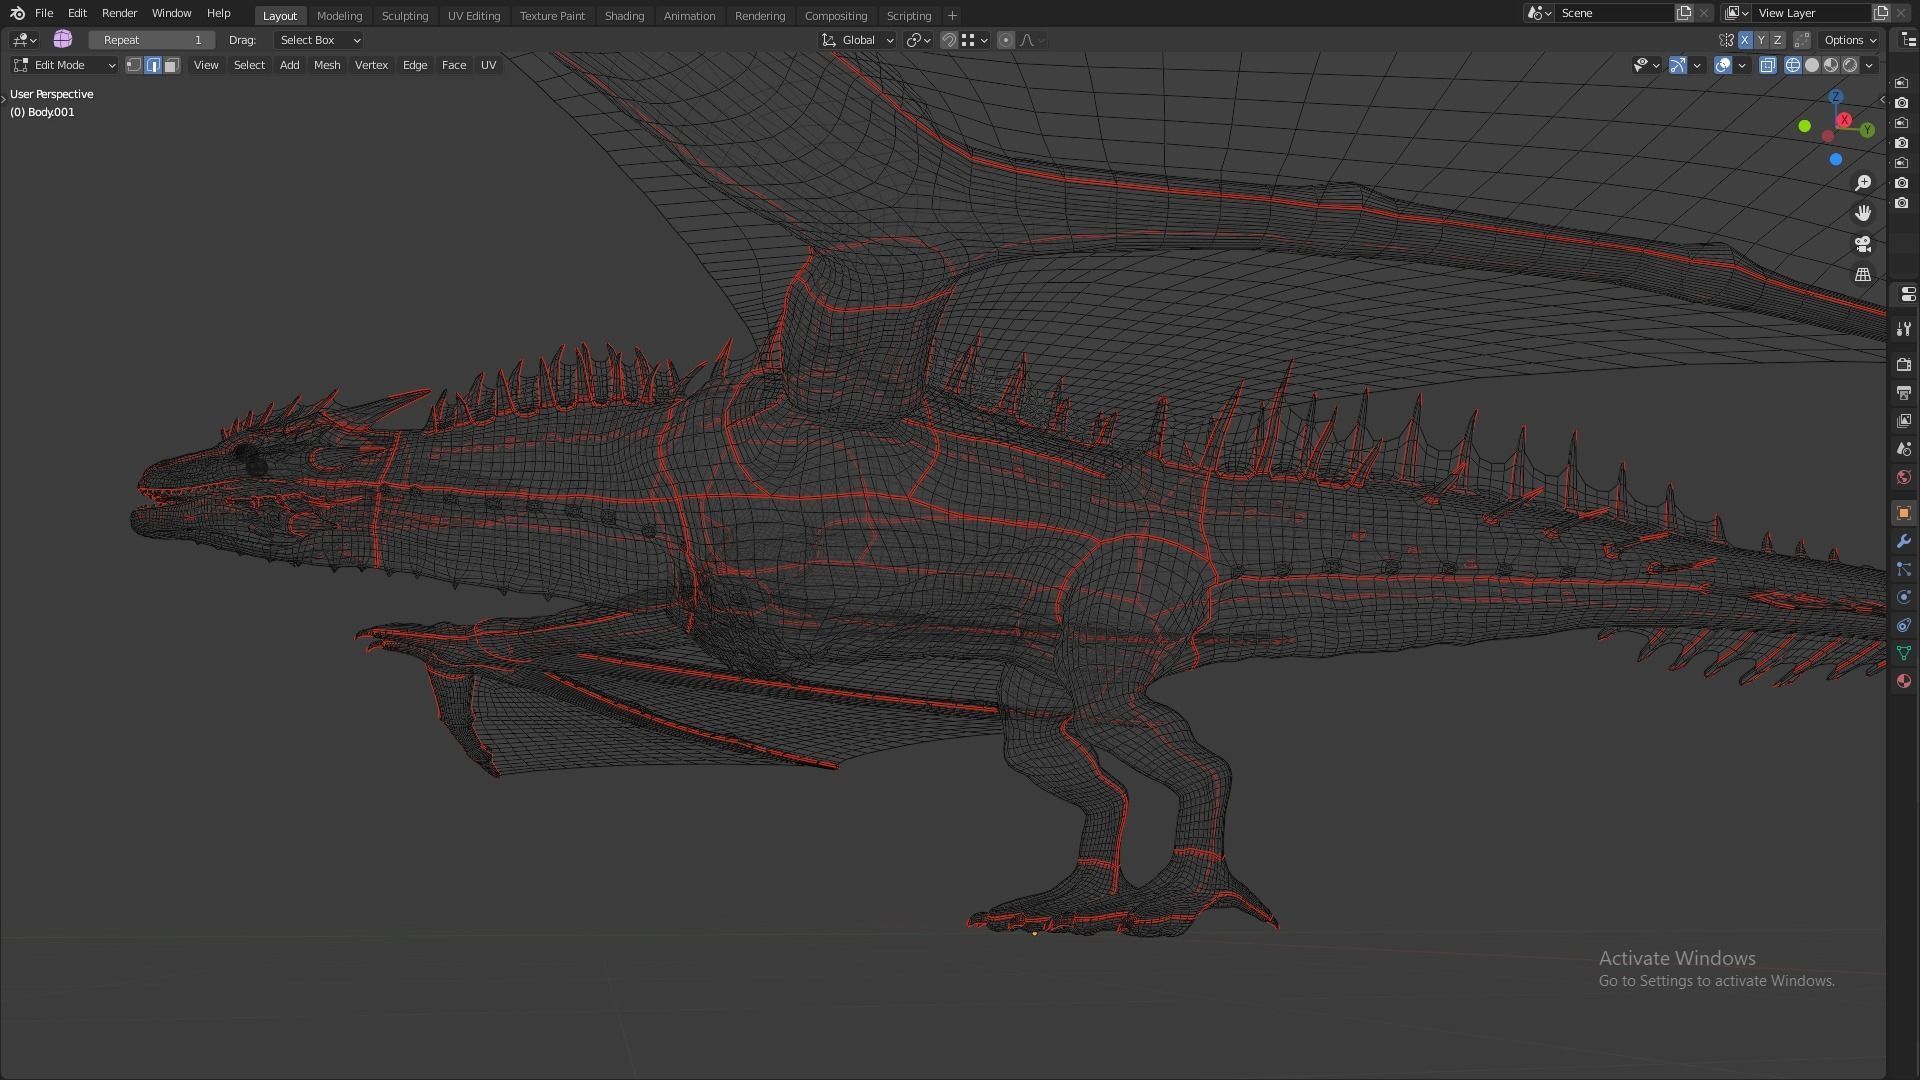Open the Edit Mode dropdown
This screenshot has height=1080, width=1920.
point(64,65)
